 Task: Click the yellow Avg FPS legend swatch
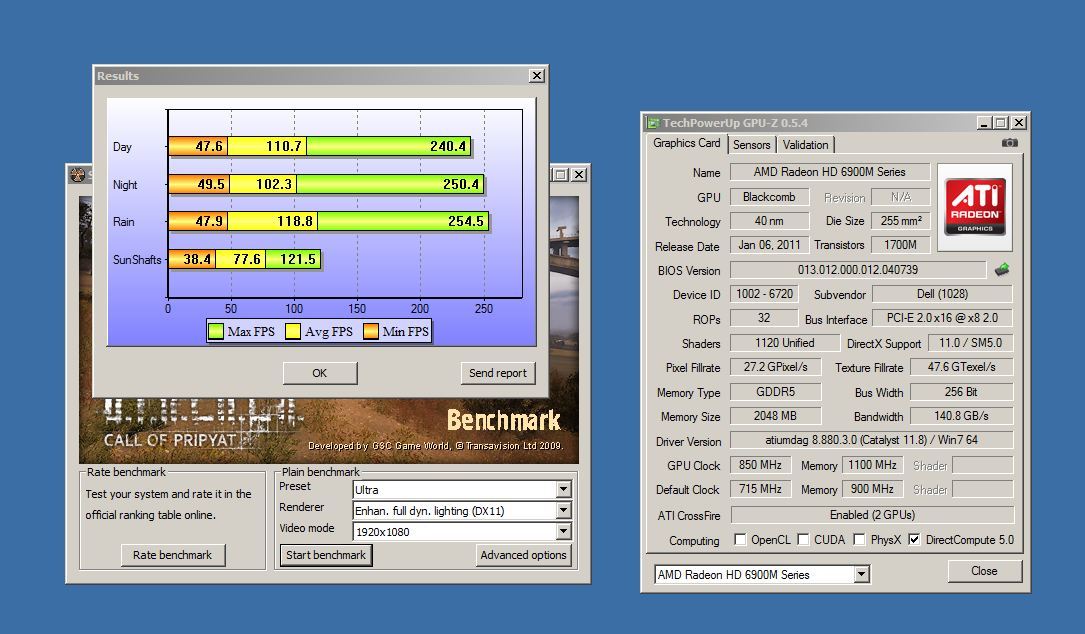[x=293, y=332]
